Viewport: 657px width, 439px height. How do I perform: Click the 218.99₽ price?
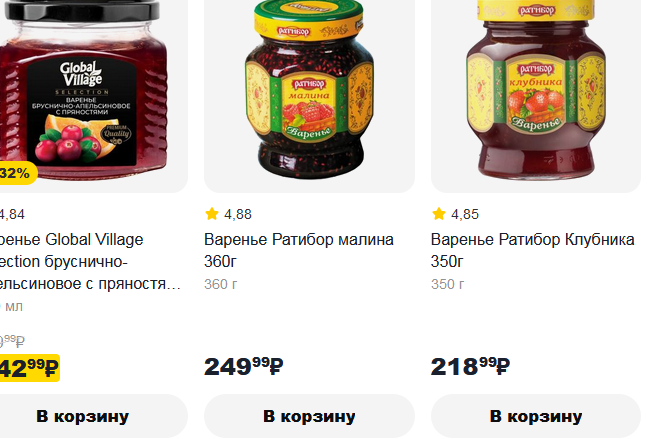[471, 367]
